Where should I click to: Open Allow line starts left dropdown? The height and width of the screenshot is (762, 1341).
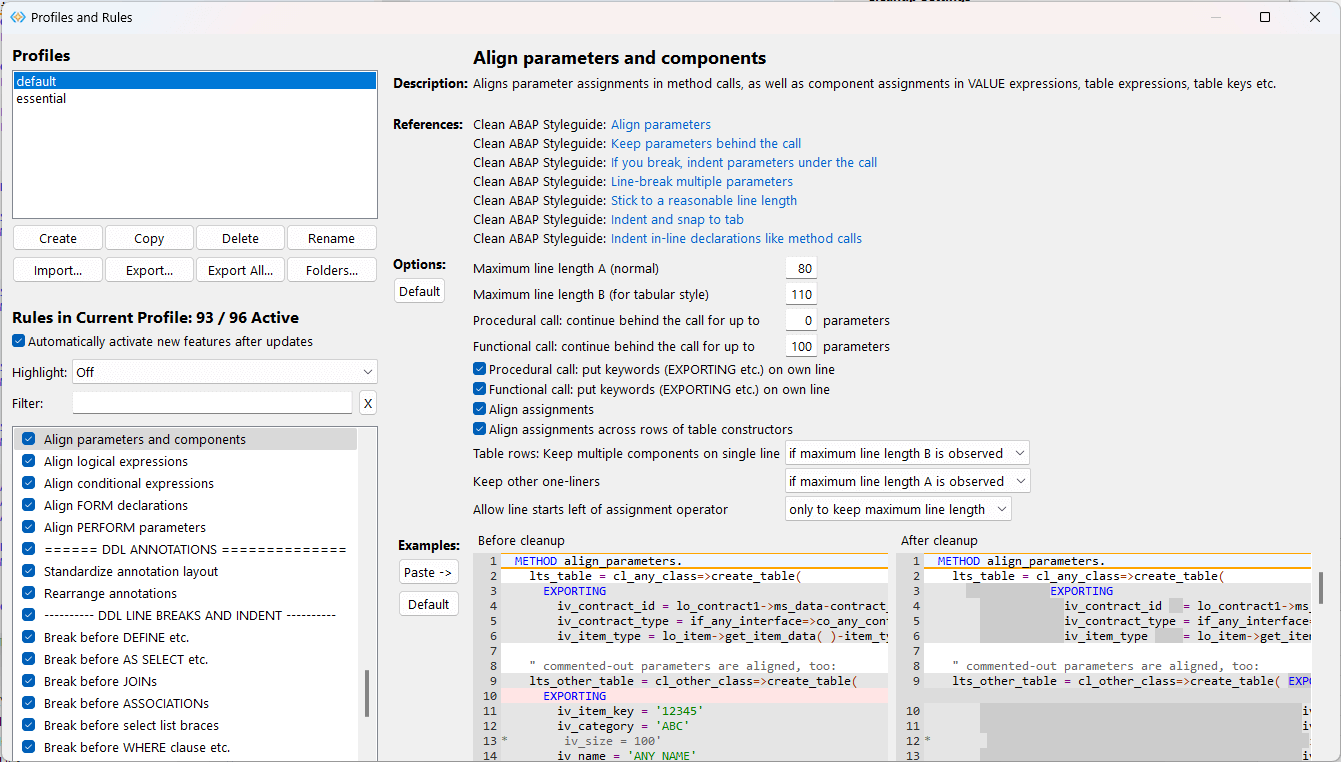898,509
